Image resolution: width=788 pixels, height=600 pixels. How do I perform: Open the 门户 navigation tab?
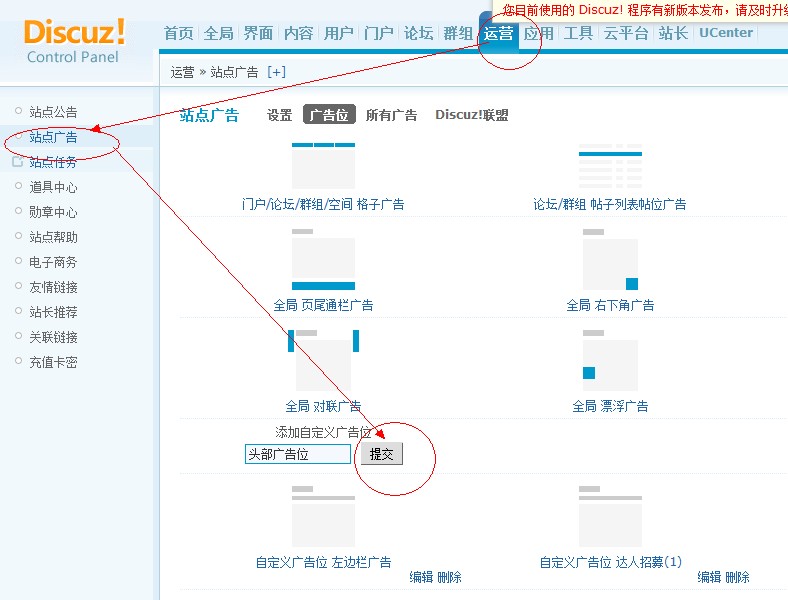pyautogui.click(x=378, y=33)
